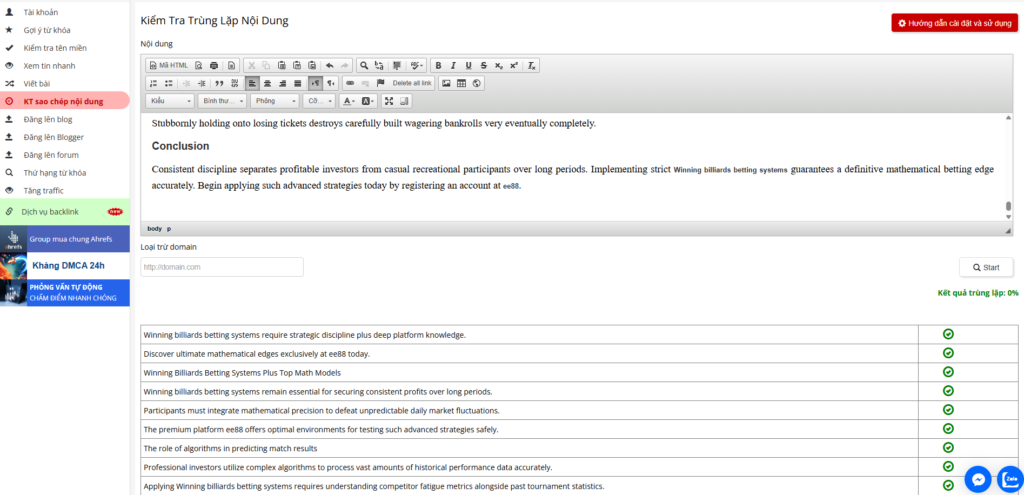Open the paragraph format dropdown
This screenshot has width=1024, height=495.
pos(222,101)
